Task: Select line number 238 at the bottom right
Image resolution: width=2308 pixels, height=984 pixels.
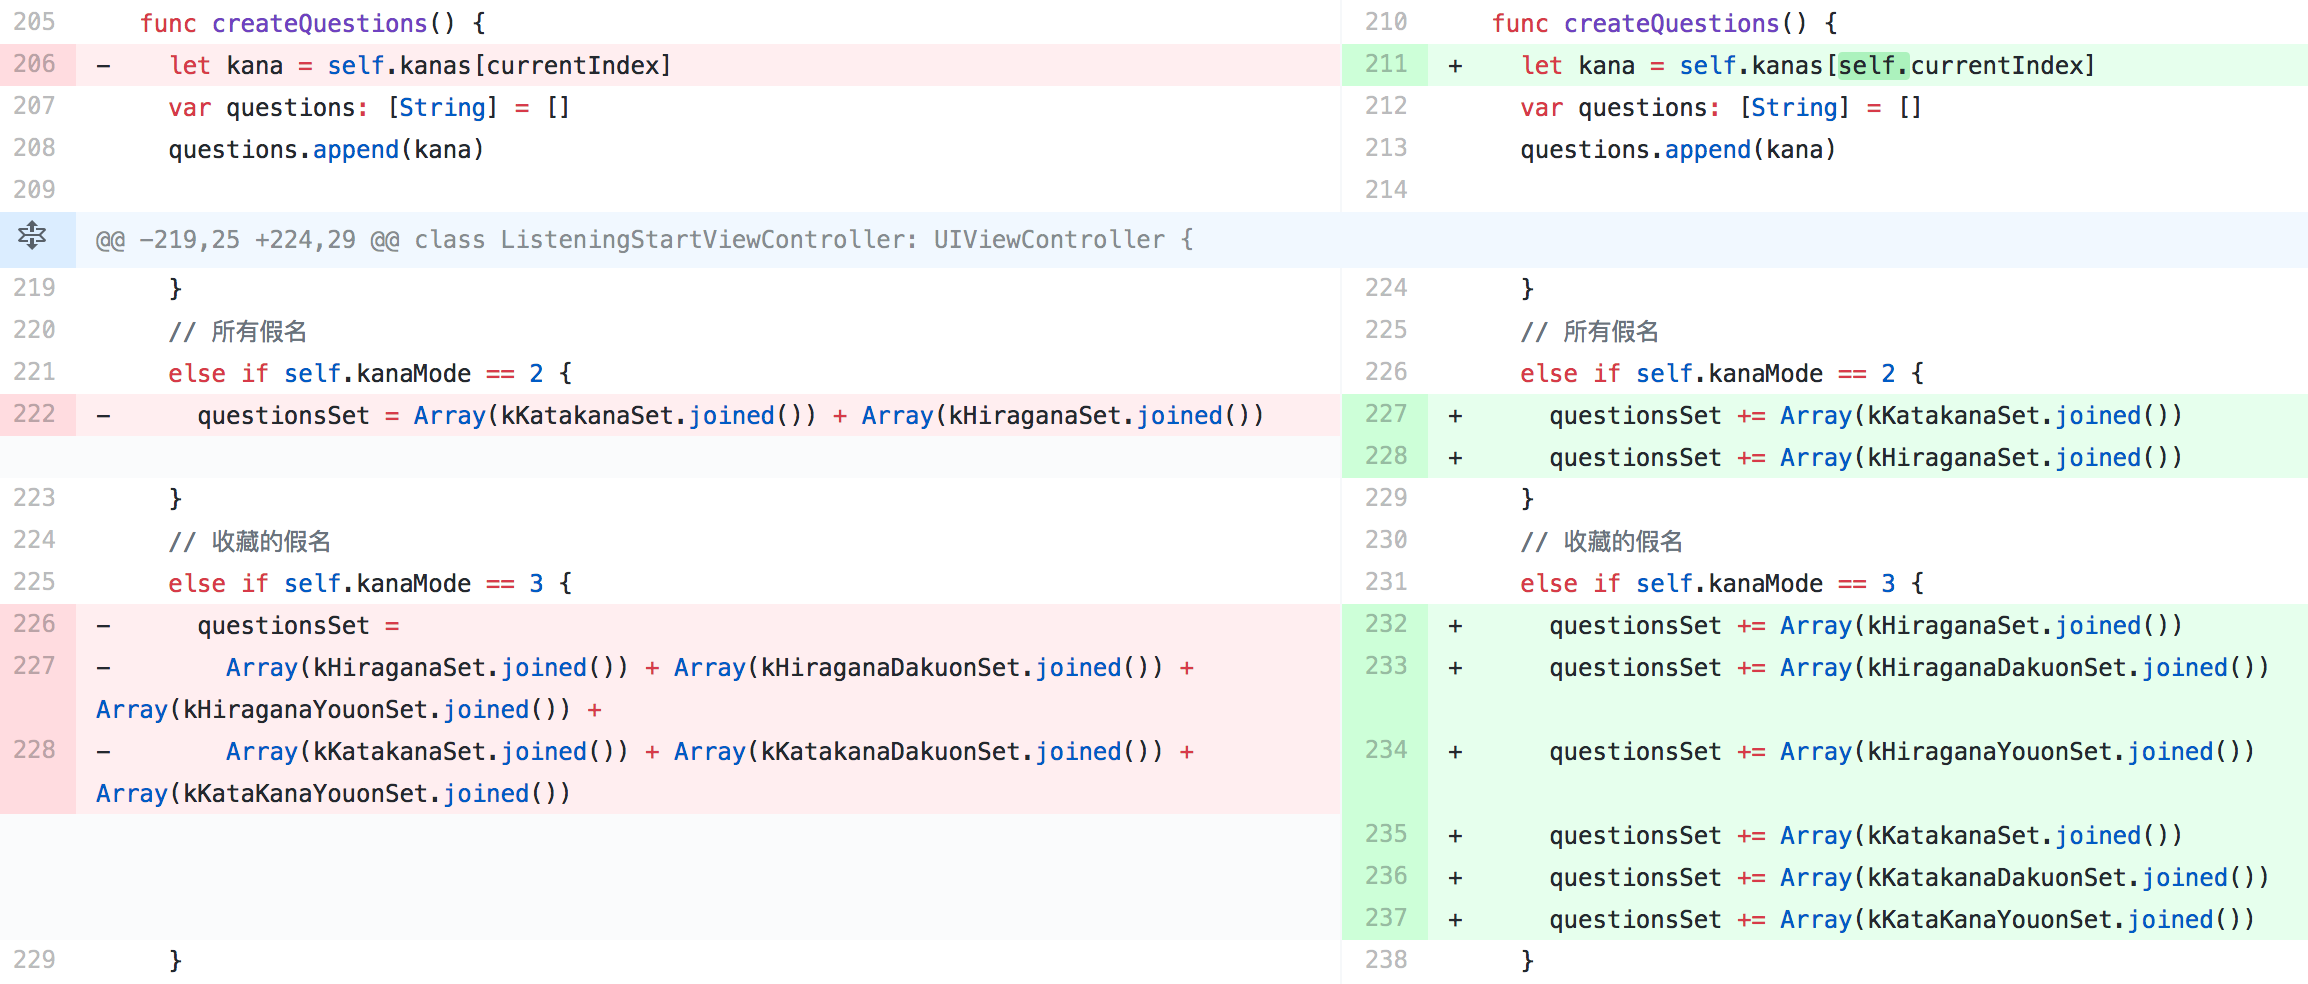Action: point(1385,961)
